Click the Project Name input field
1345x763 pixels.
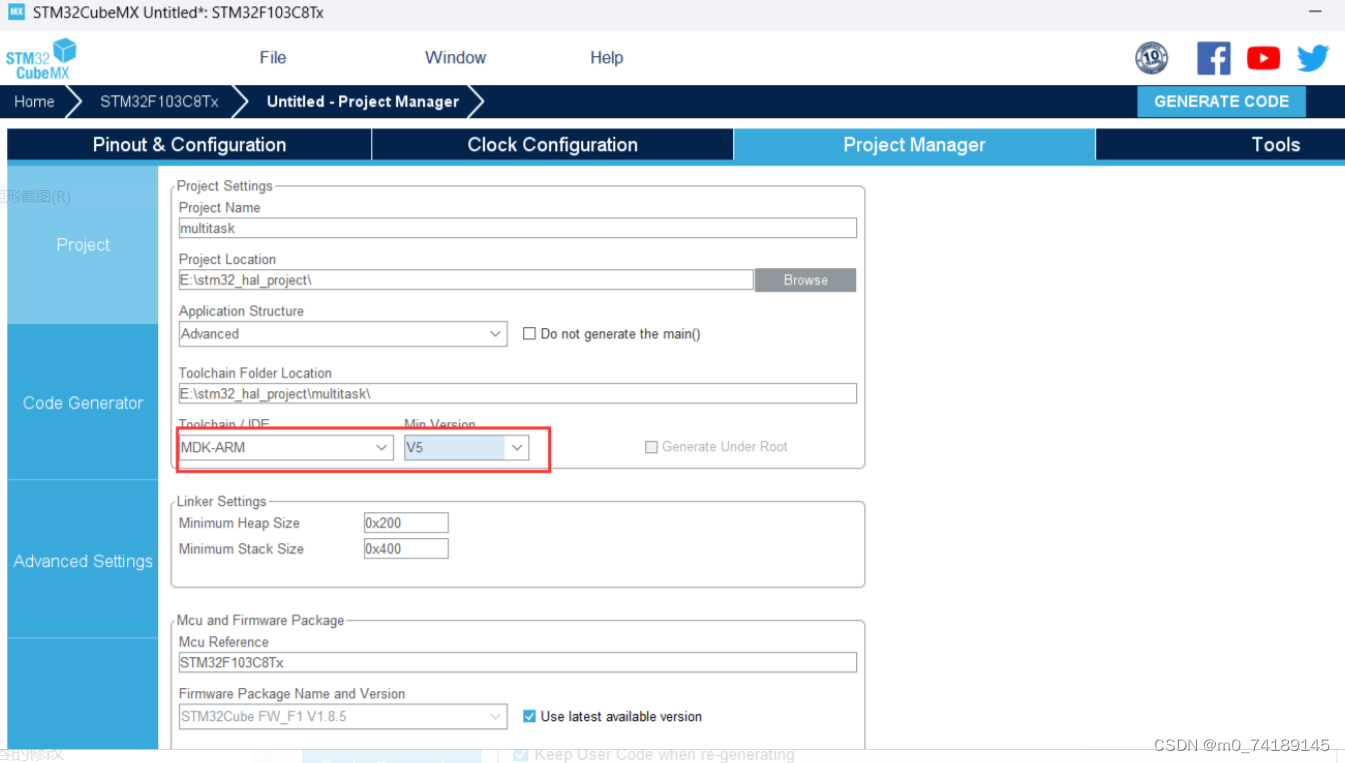(518, 228)
